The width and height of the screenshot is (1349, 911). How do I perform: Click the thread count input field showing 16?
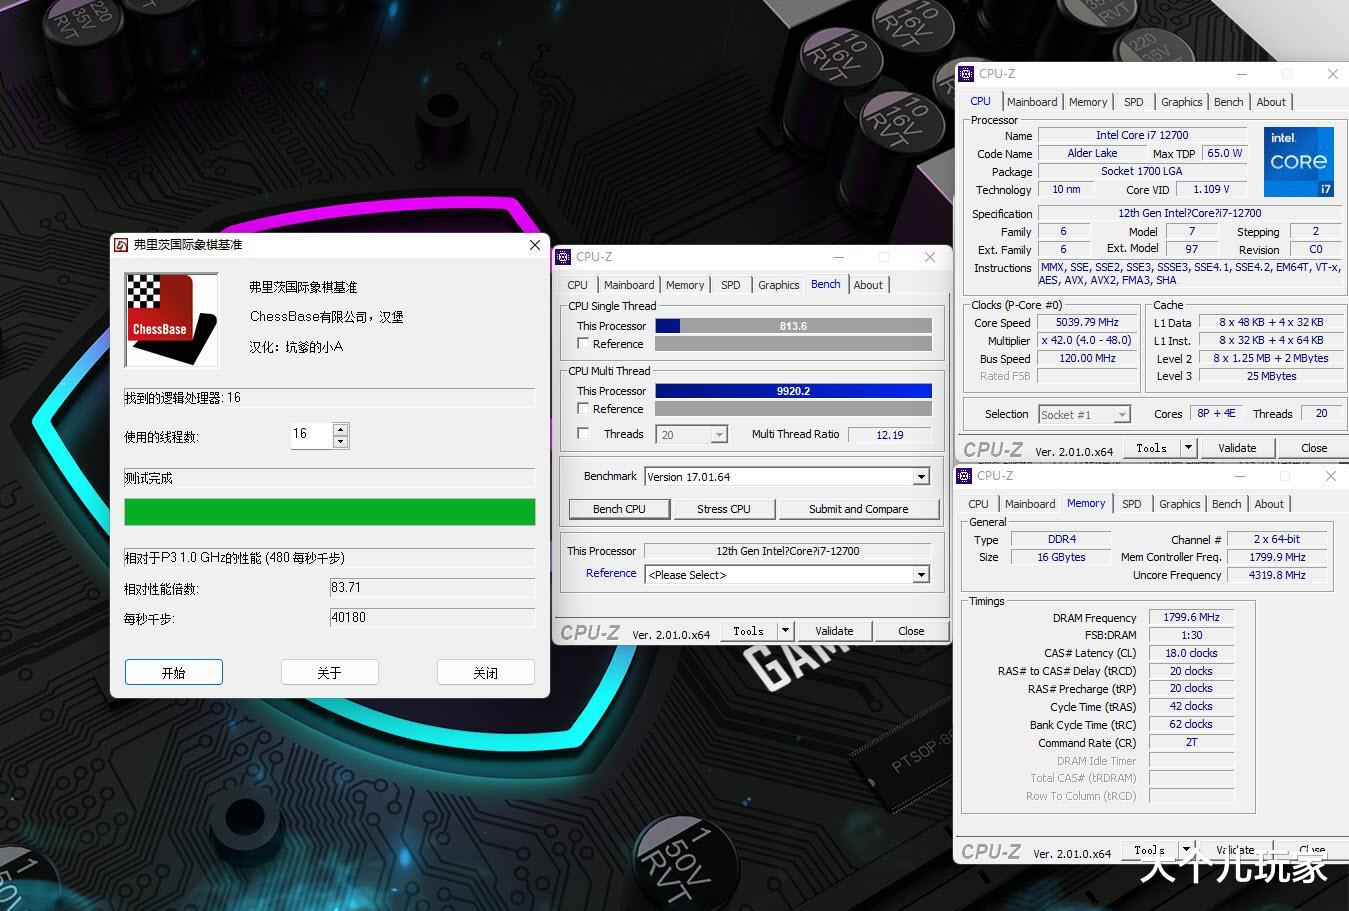point(310,434)
